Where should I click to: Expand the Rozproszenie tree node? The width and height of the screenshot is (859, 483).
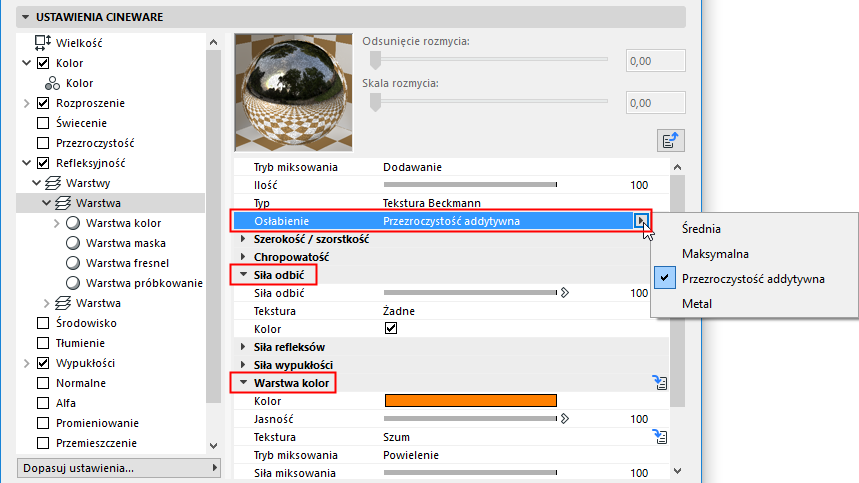[26, 103]
